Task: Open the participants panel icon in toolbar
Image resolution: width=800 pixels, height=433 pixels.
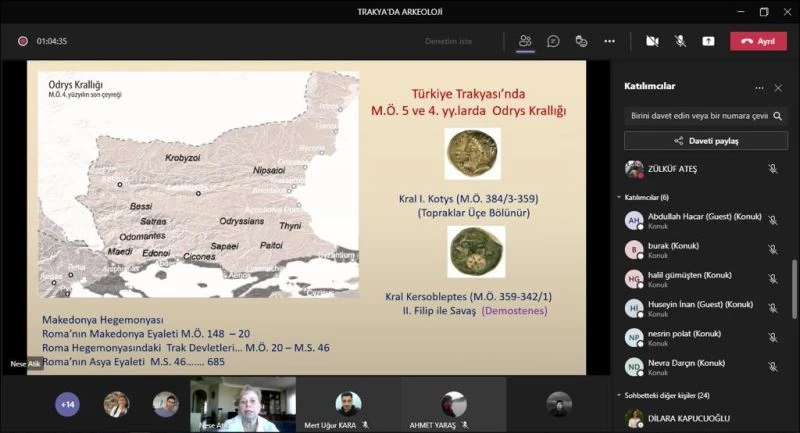Action: pyautogui.click(x=525, y=41)
